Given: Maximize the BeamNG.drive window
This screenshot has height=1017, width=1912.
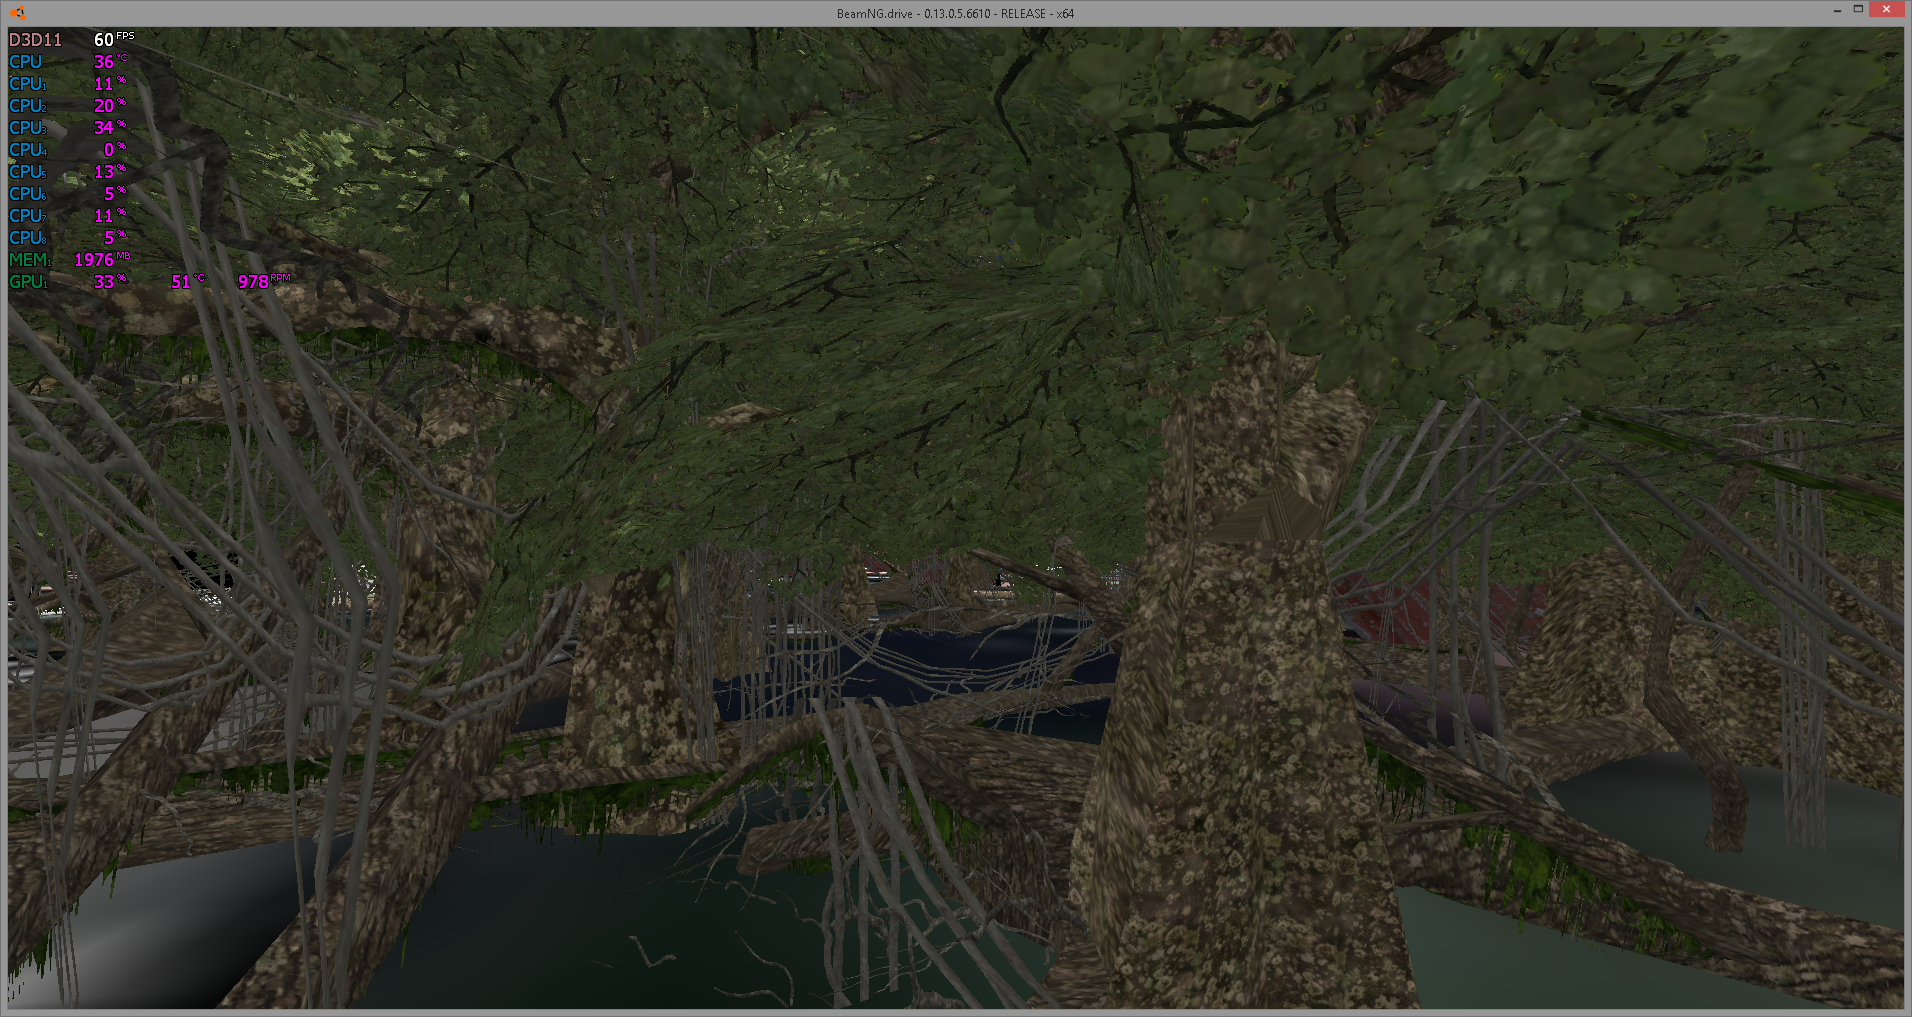Looking at the screenshot, I should pos(1858,10).
